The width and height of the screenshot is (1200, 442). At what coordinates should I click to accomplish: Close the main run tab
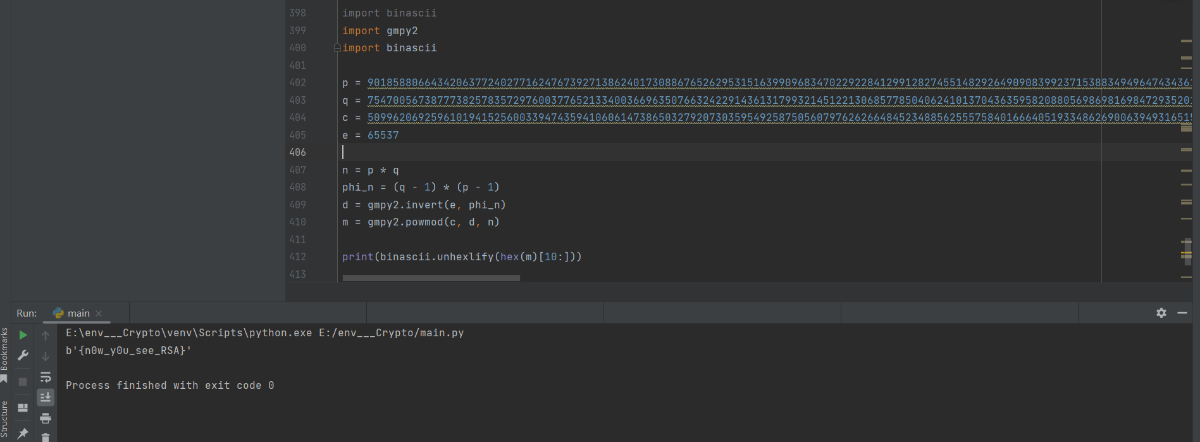pos(99,314)
